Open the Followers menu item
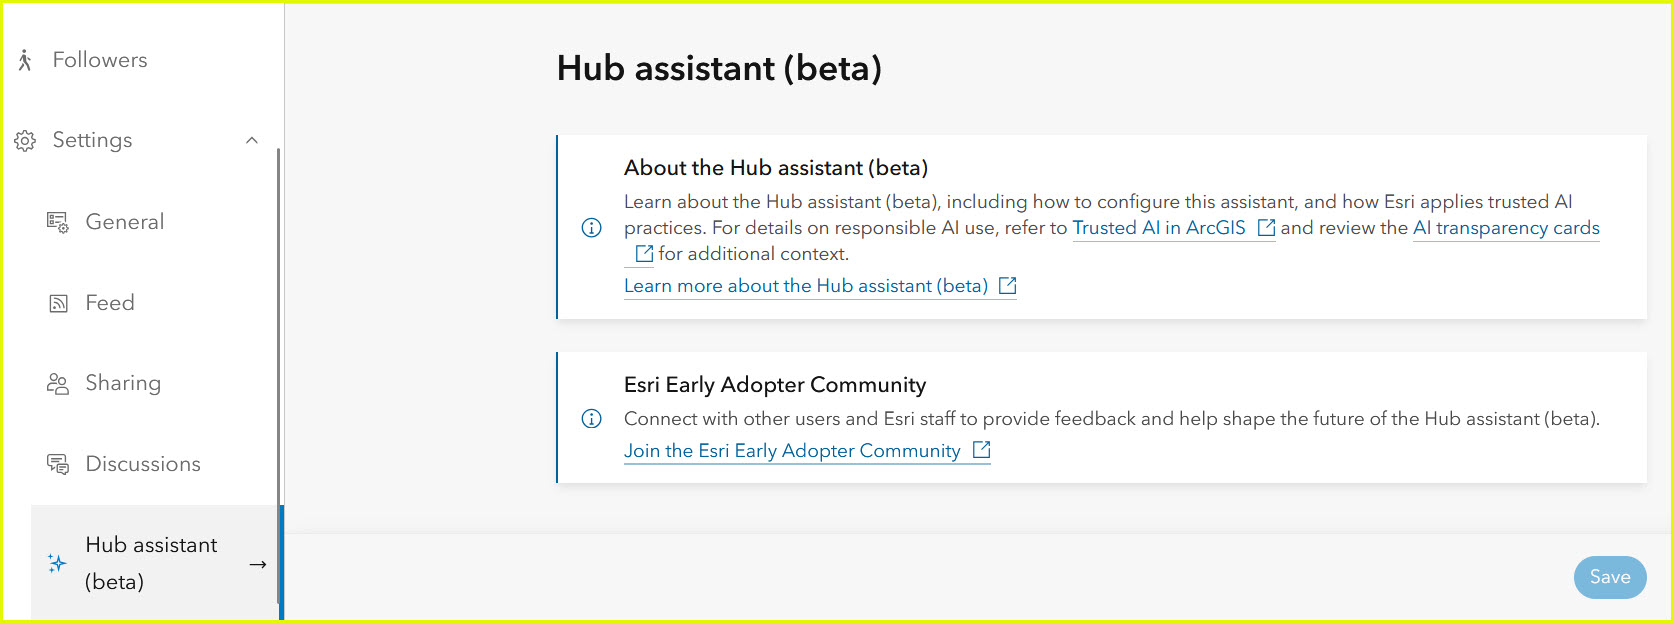The image size is (1674, 623). pyautogui.click(x=100, y=60)
